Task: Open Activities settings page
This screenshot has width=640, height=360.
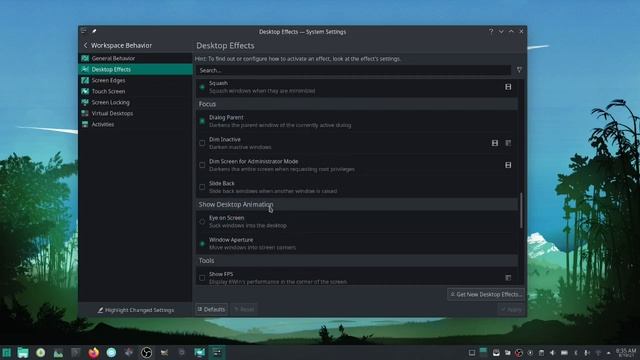Action: (135, 124)
